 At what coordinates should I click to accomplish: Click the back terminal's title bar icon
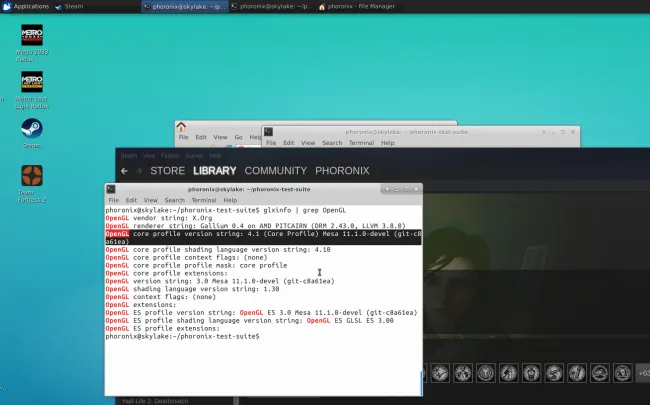coord(268,132)
